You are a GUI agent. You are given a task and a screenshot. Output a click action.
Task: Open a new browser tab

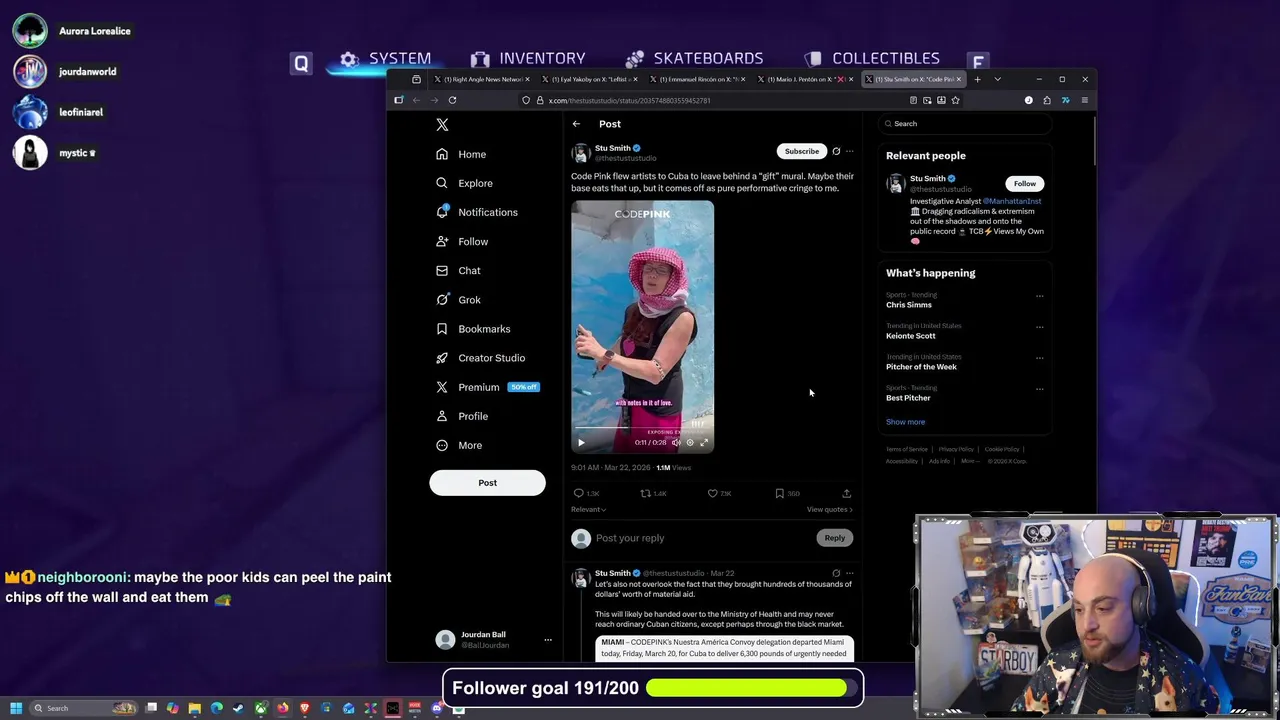(977, 79)
